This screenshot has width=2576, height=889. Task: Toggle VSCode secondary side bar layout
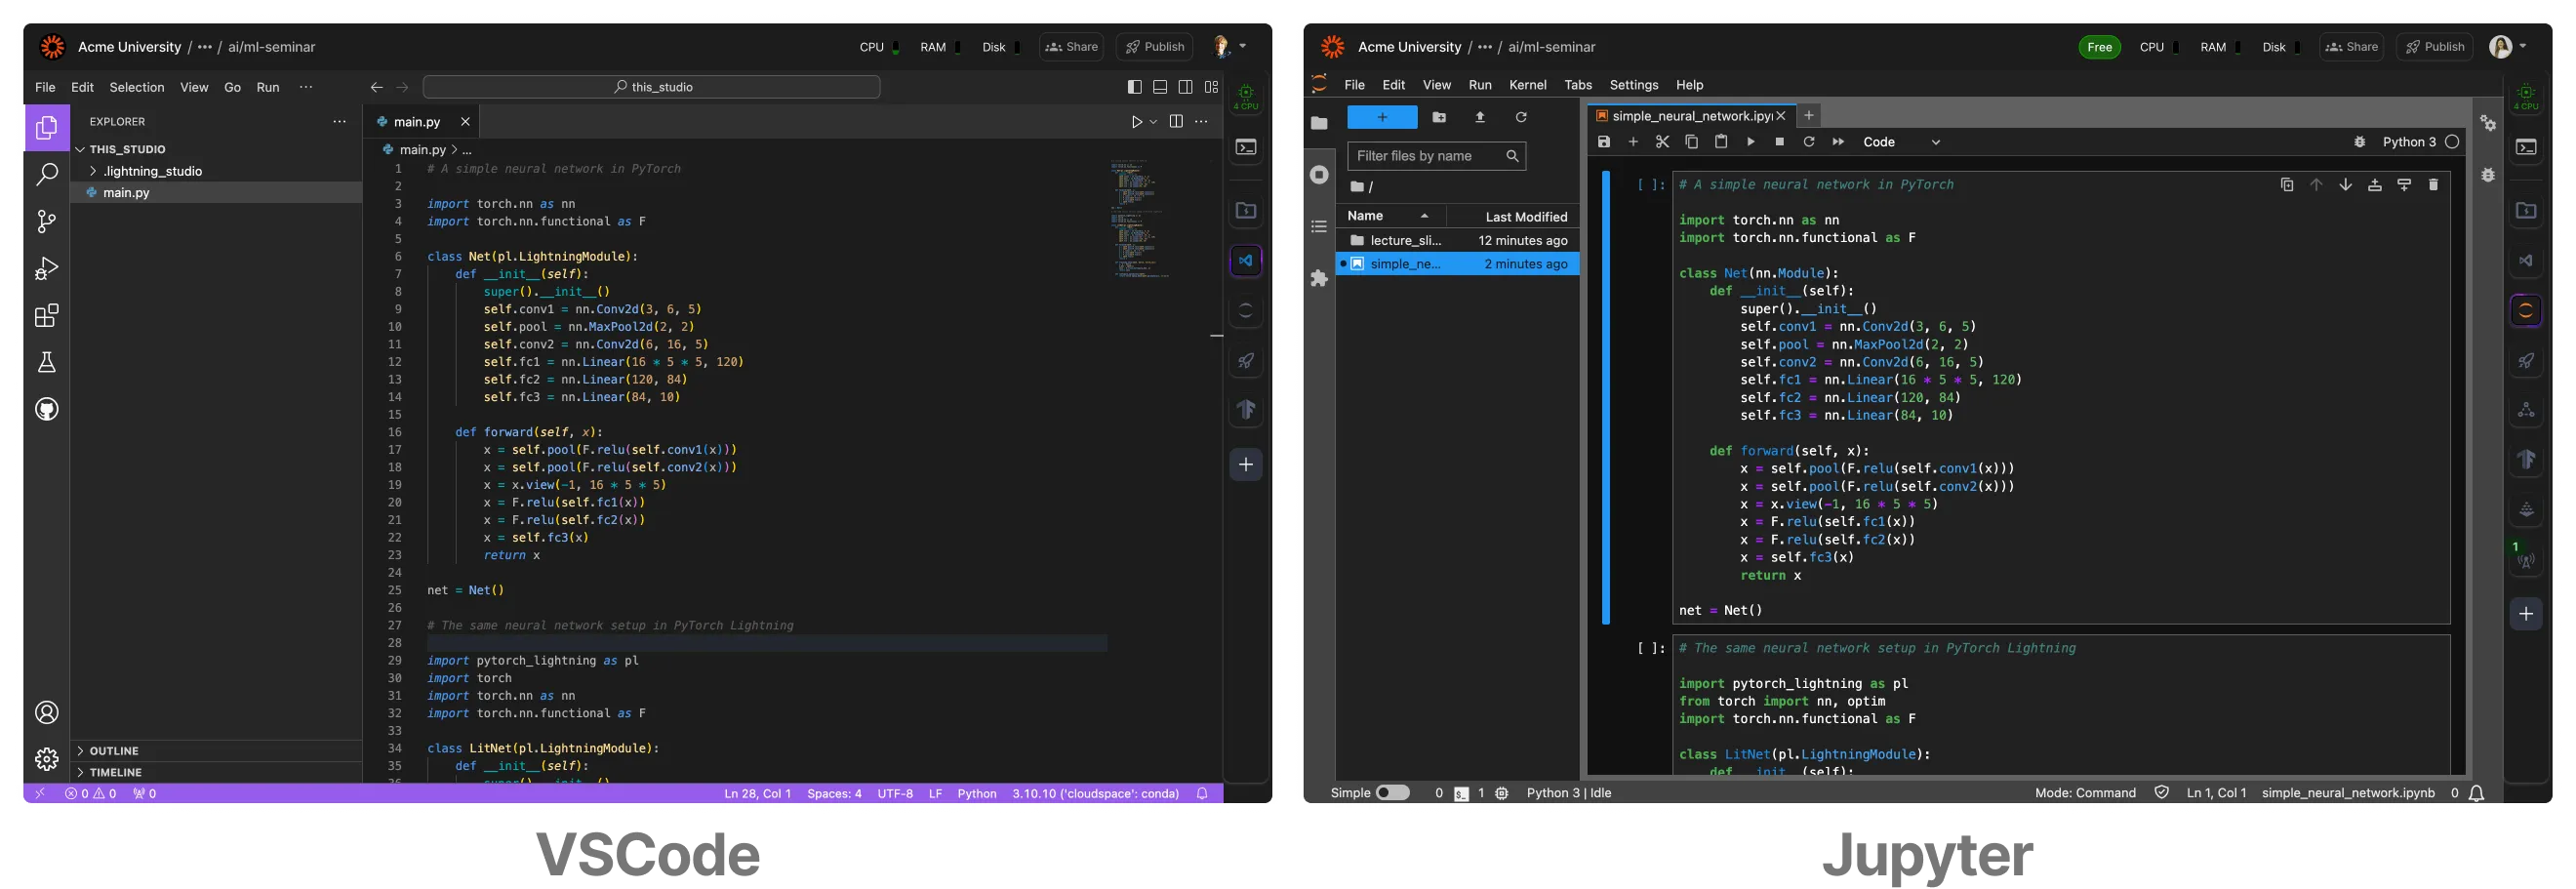coord(1185,87)
